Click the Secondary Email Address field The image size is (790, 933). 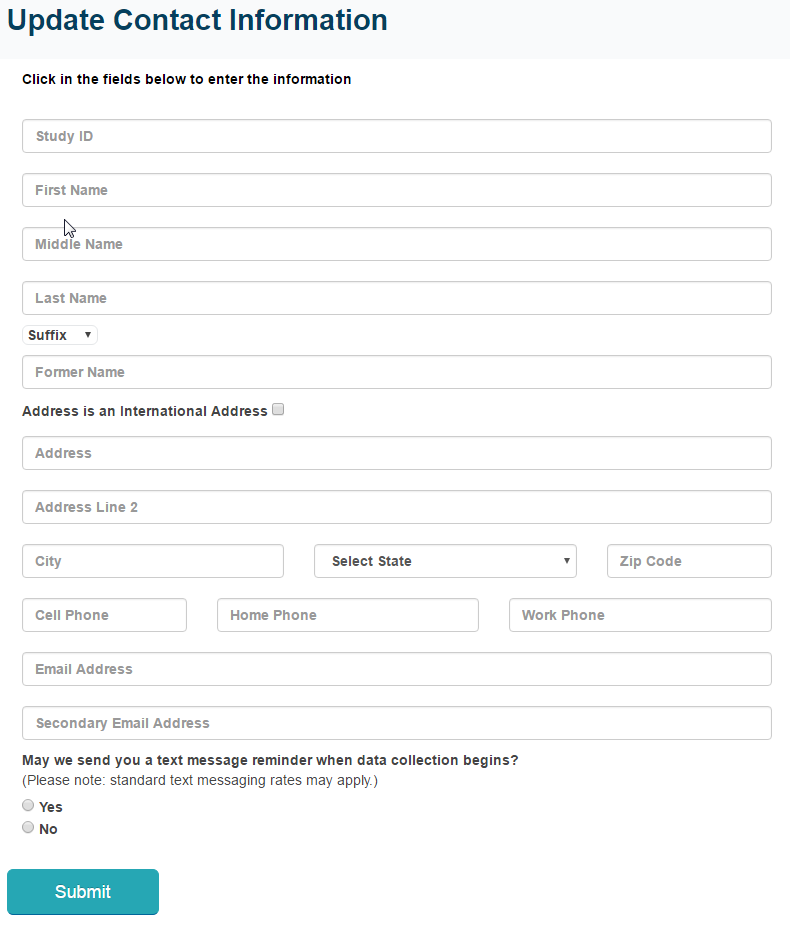(x=396, y=723)
